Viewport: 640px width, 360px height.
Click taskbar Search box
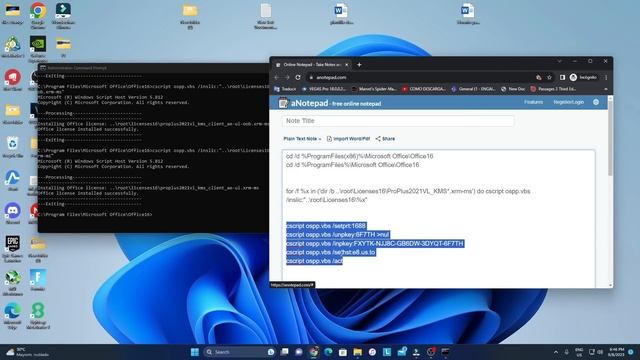coord(240,352)
